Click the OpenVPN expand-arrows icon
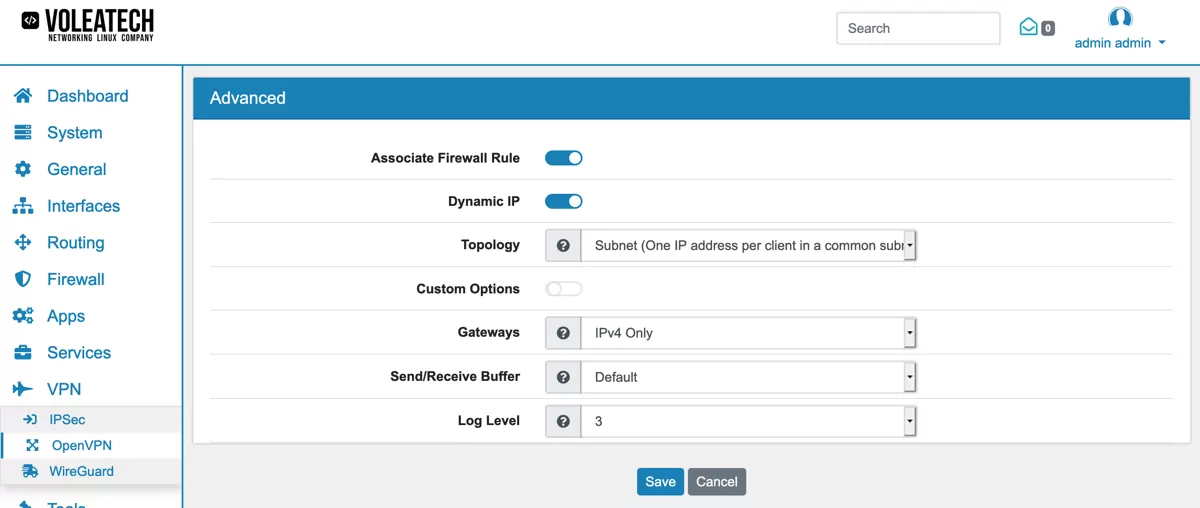The image size is (1200, 508). point(32,446)
